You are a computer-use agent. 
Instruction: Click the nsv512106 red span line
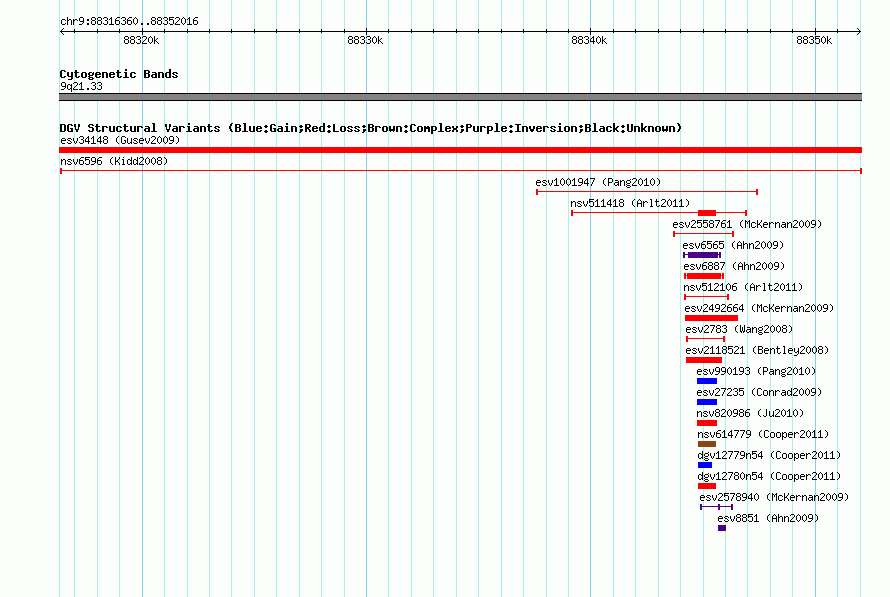[x=706, y=297]
